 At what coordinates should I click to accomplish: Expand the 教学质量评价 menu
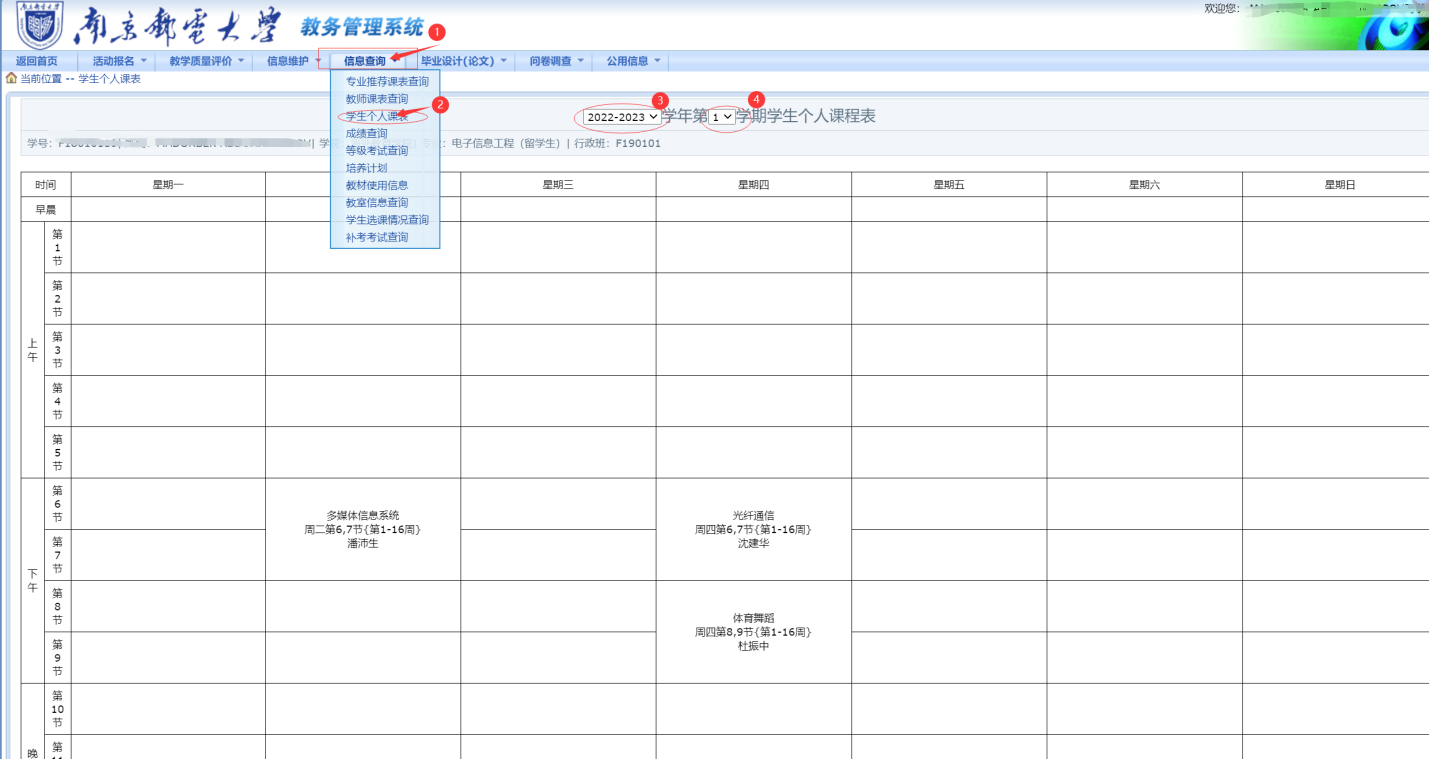click(x=207, y=61)
